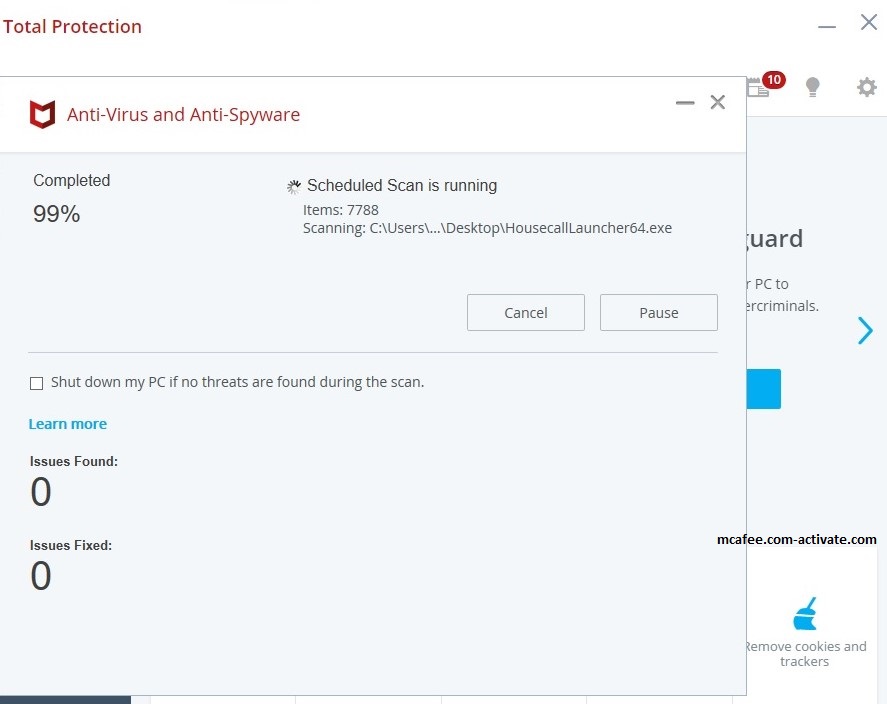Cancel the scheduled scan
This screenshot has width=887, height=704.
[x=526, y=312]
